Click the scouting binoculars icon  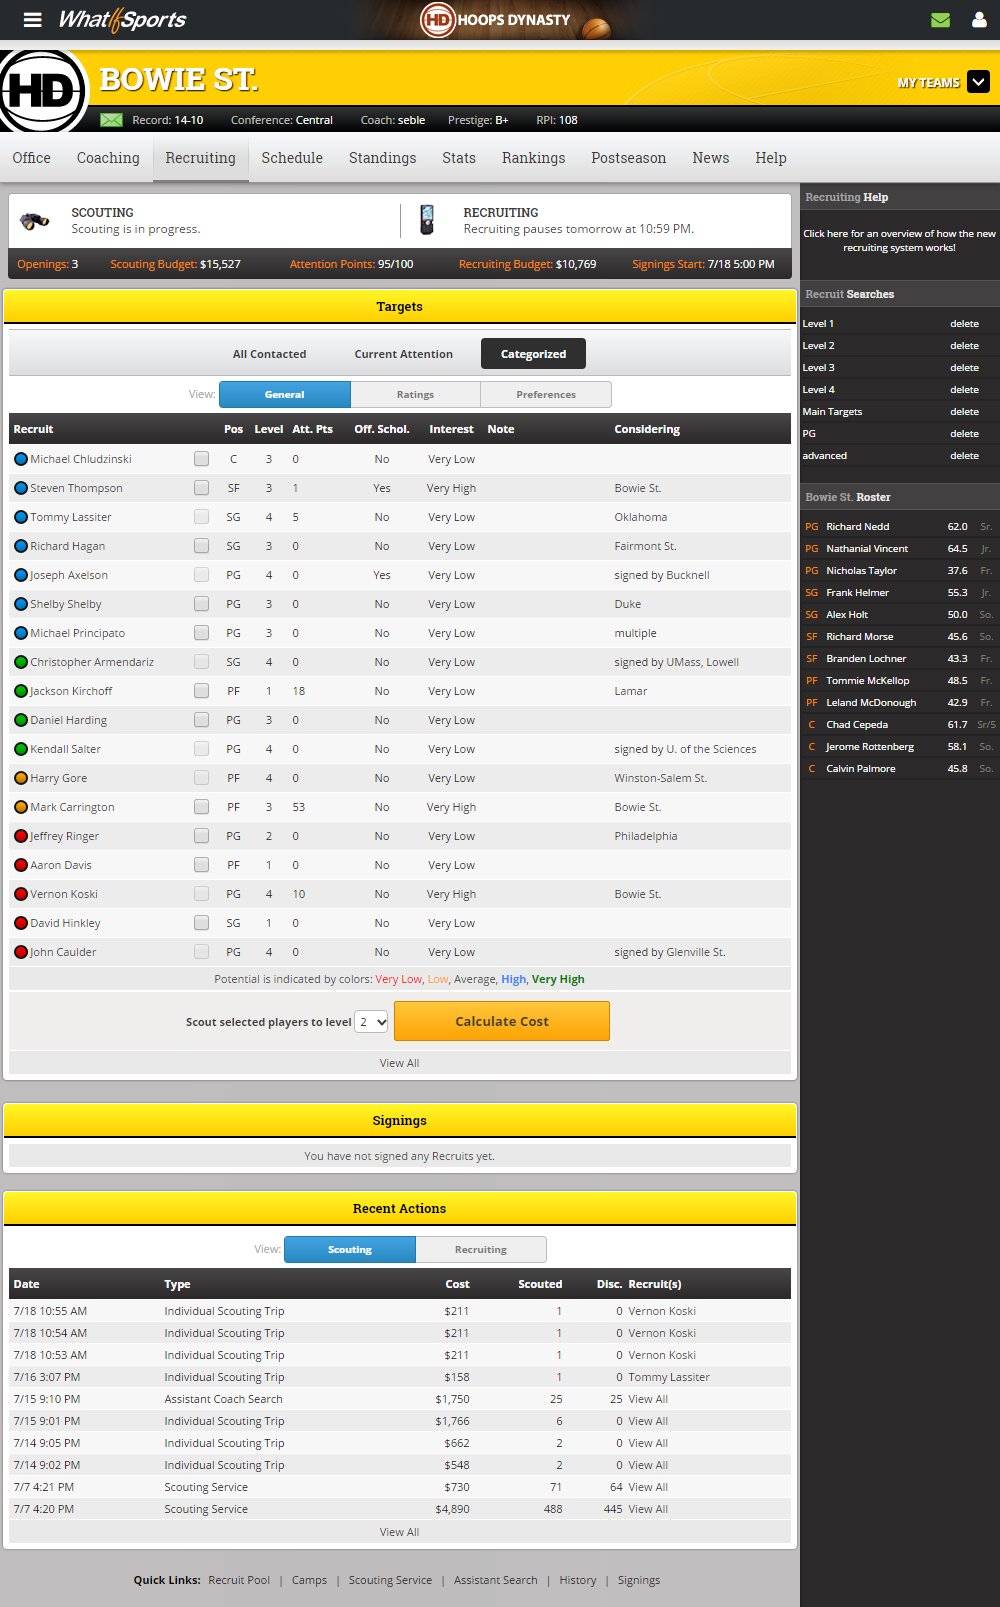(x=35, y=221)
